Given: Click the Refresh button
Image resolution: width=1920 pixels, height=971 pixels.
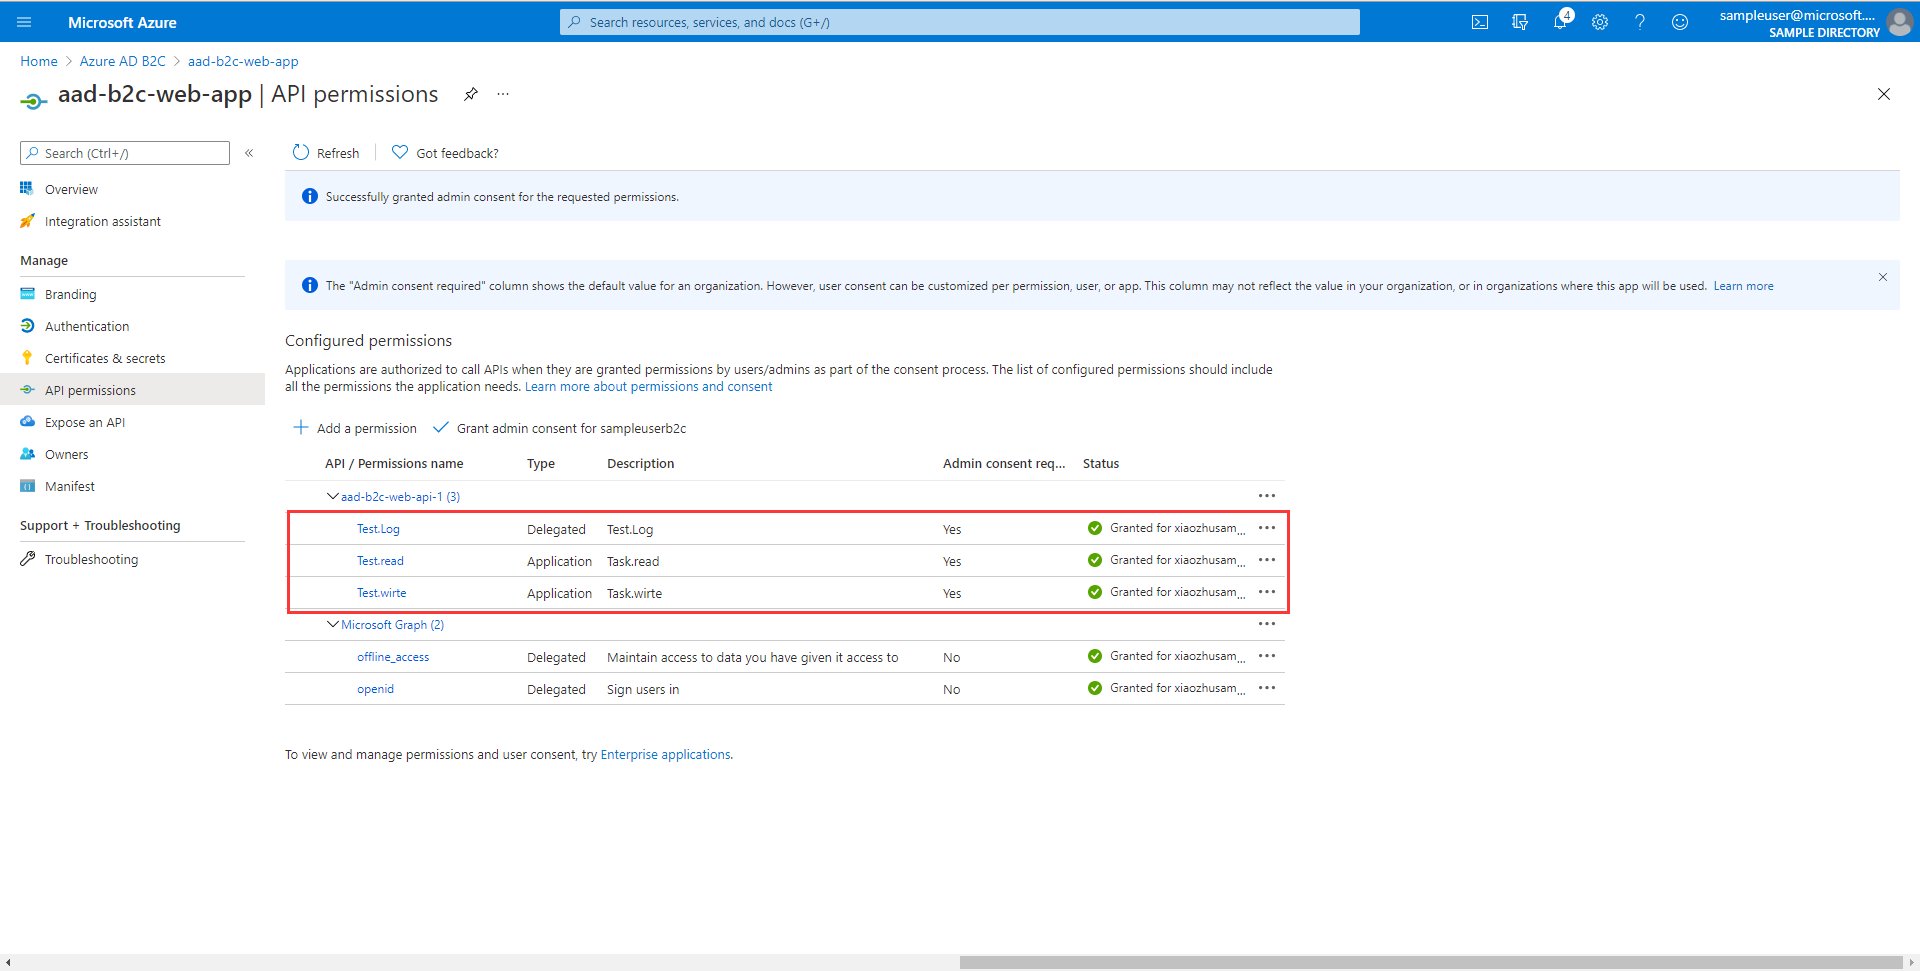Looking at the screenshot, I should pos(326,153).
